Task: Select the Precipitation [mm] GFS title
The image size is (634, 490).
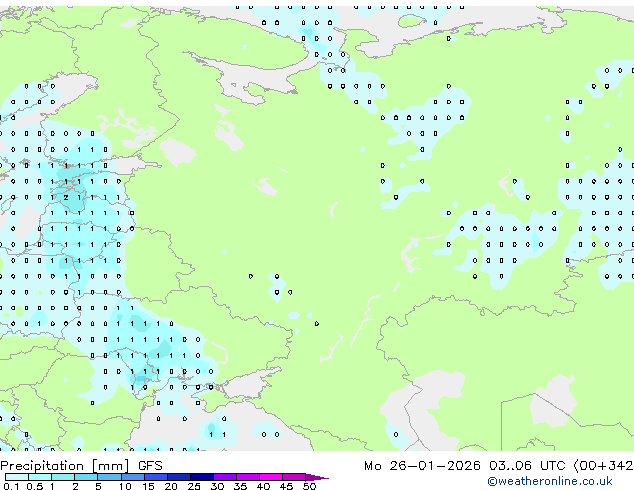Action: (81, 466)
